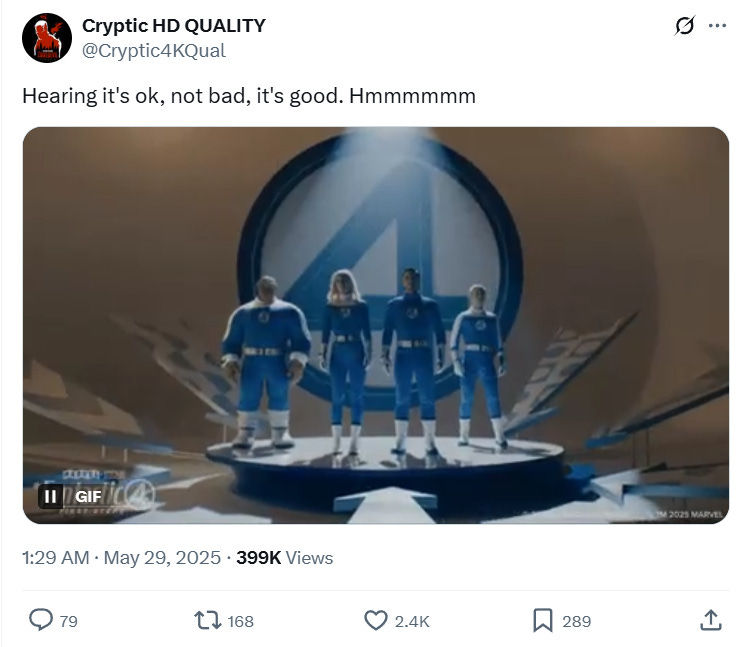Screen dimensions: 747x647
Task: Bookmark the post with the bookmark icon
Action: (x=543, y=620)
